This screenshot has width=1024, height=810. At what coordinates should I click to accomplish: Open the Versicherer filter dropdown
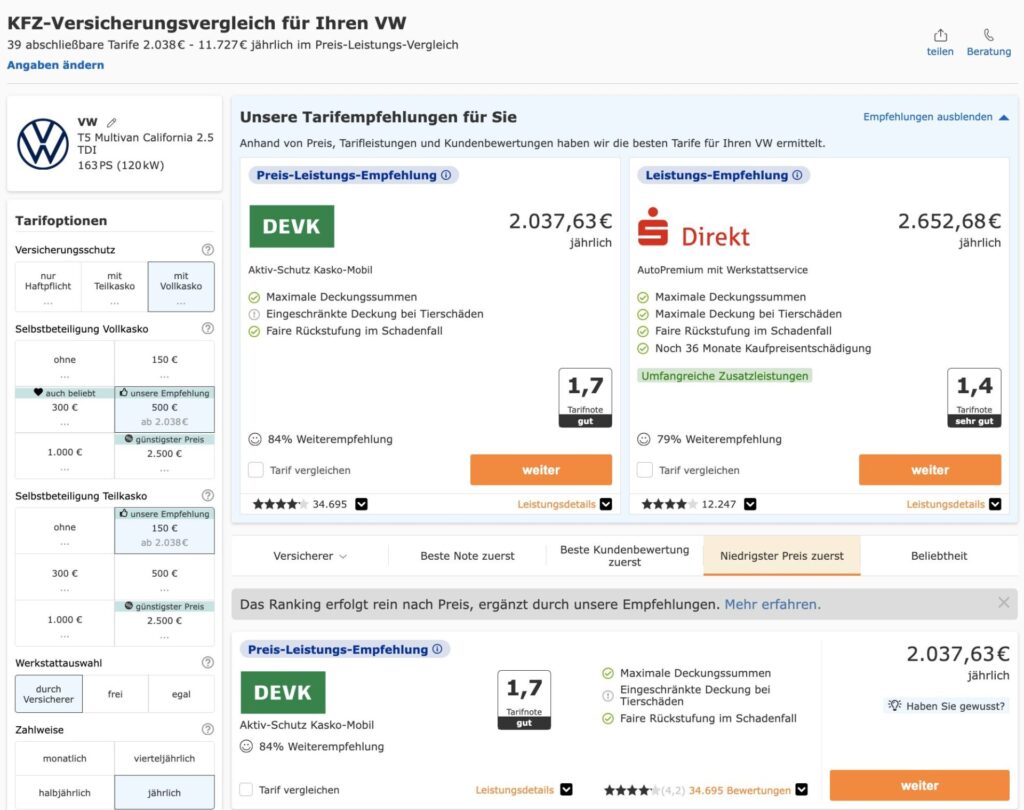310,556
